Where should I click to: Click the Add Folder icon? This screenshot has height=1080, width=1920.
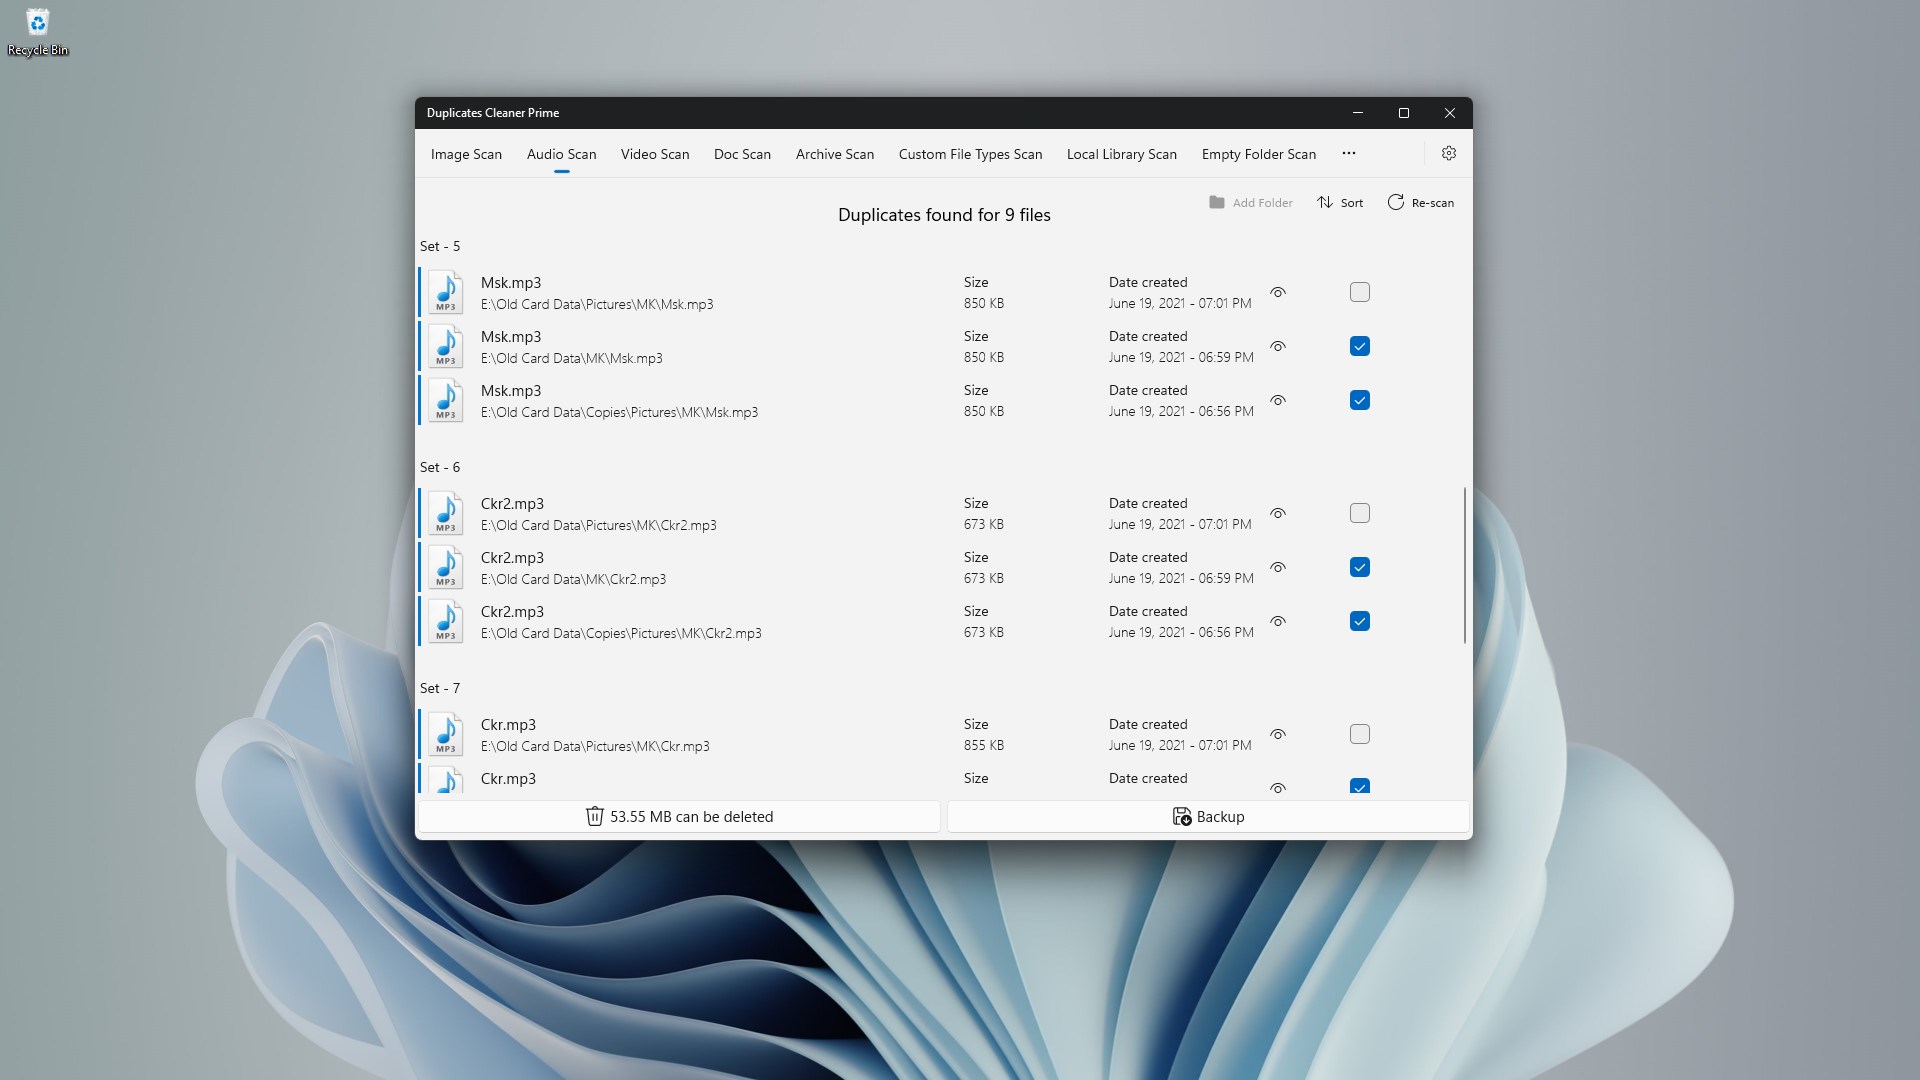(1216, 202)
